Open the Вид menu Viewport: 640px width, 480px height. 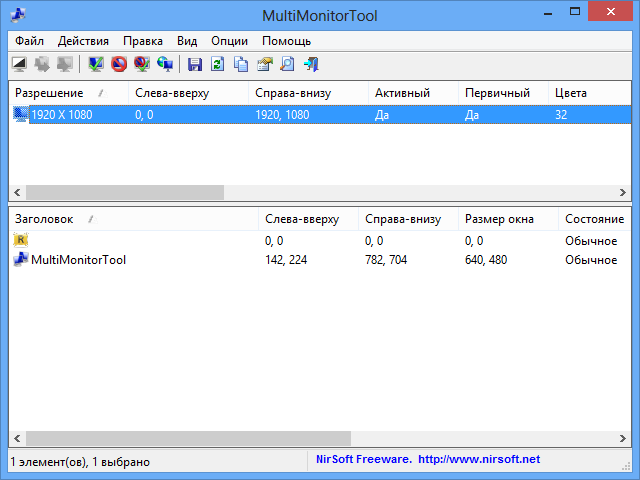click(x=187, y=41)
